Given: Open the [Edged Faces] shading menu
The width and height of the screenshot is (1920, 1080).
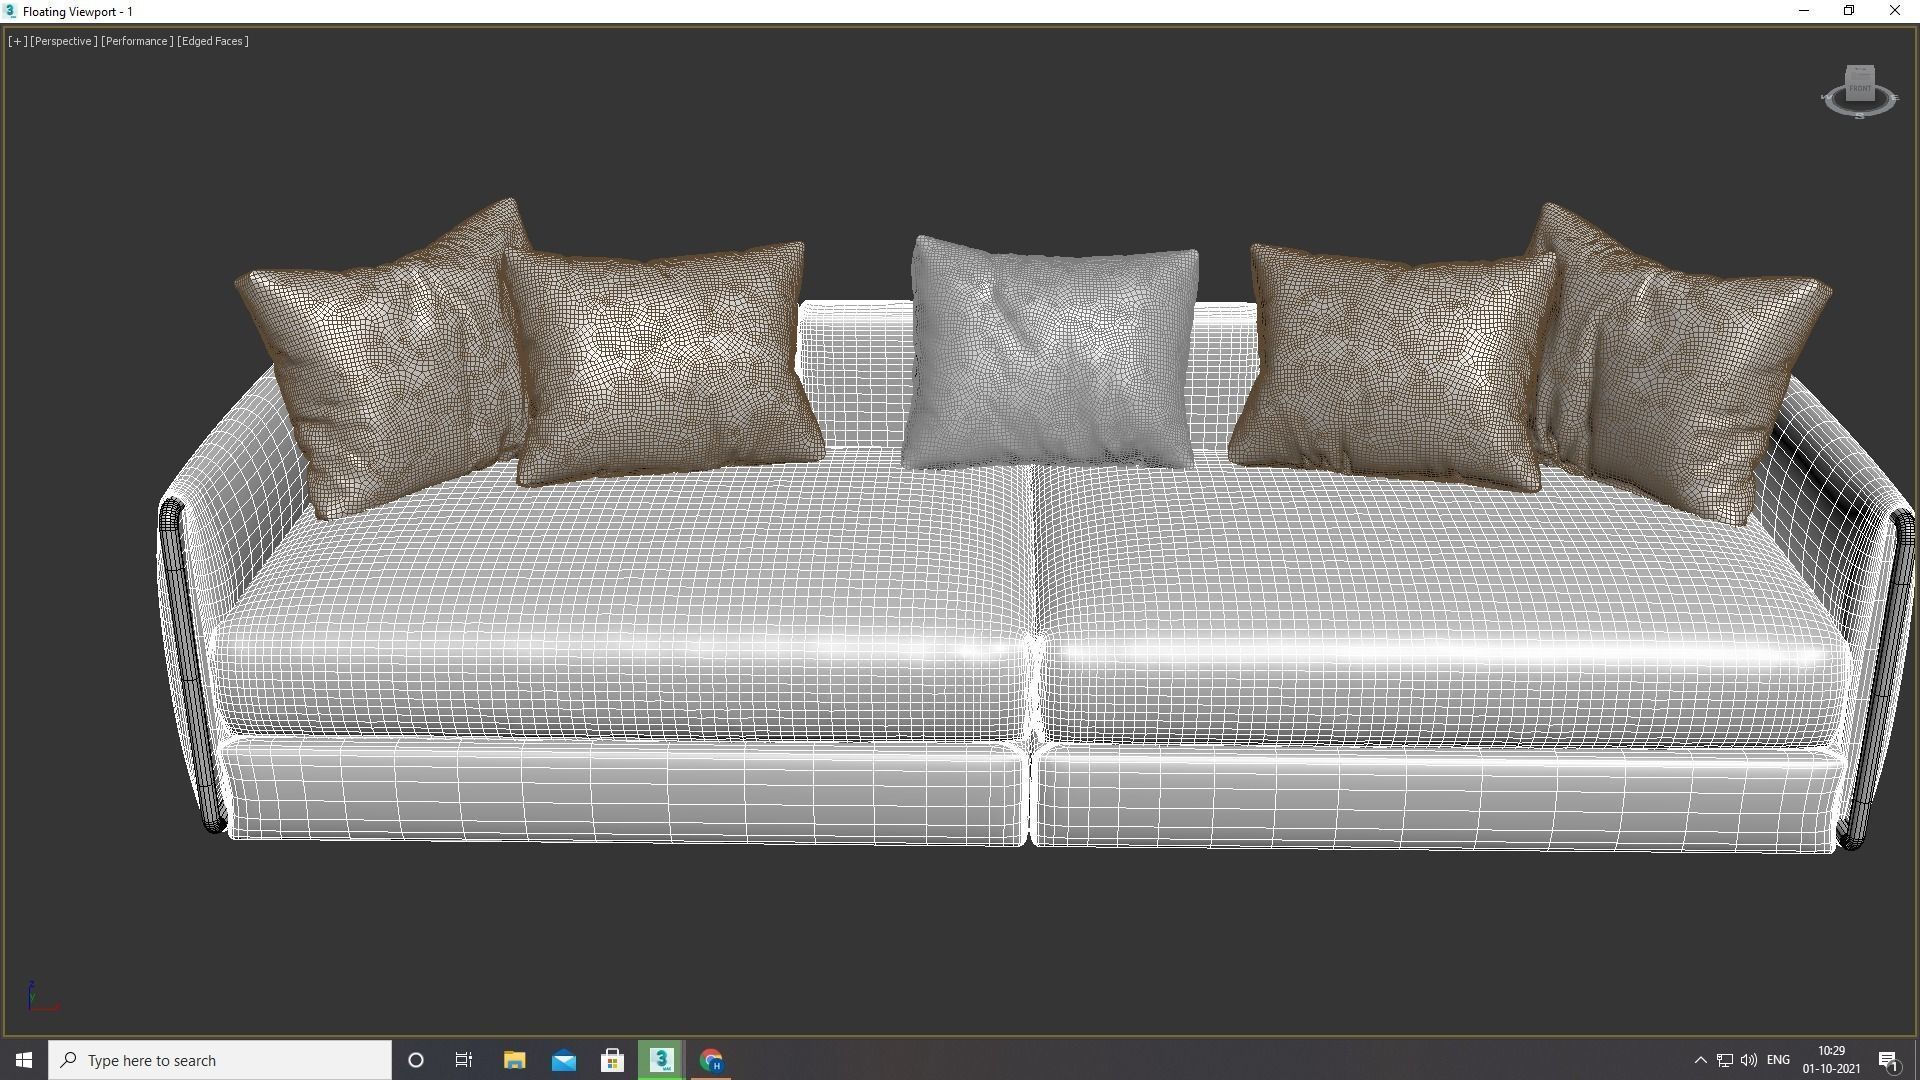Looking at the screenshot, I should (x=213, y=41).
